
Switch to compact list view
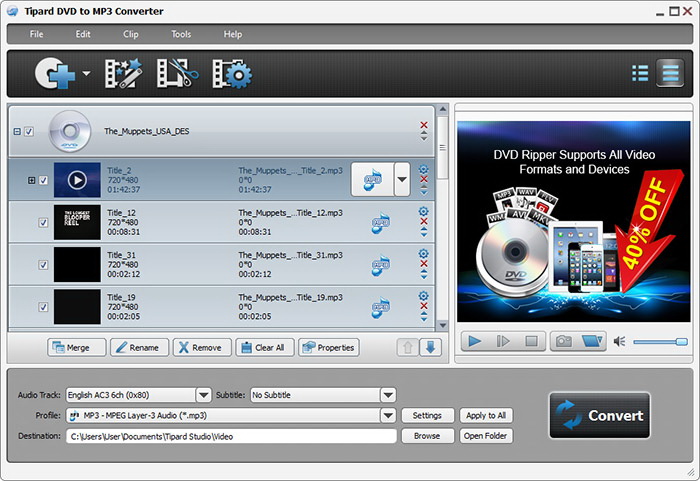tap(640, 73)
